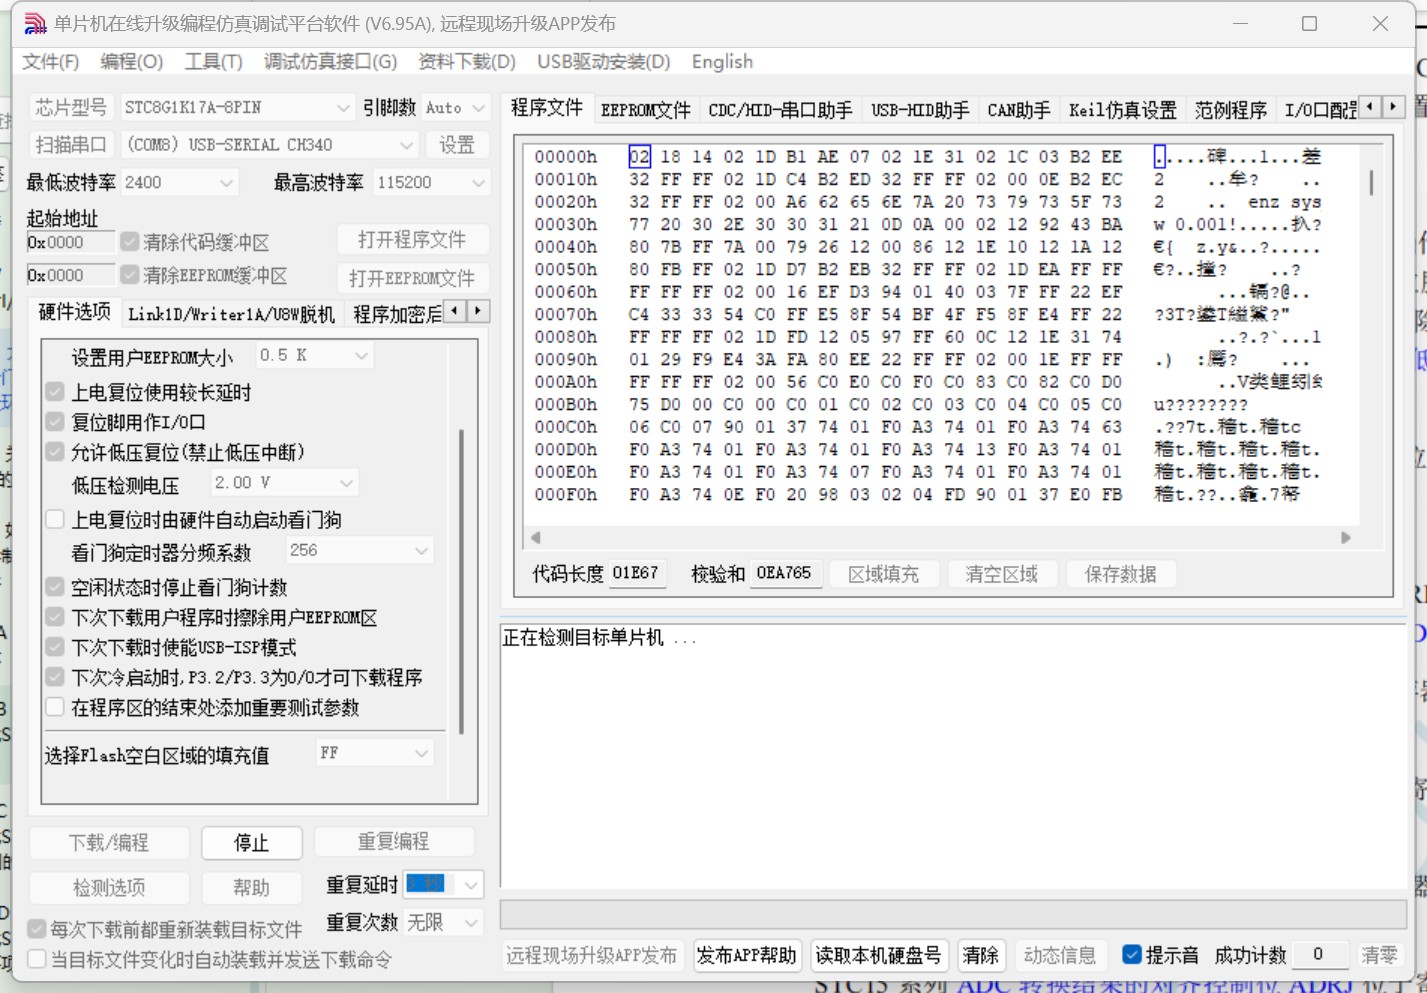Click left arrow beside 程序加密后 tab
The height and width of the screenshot is (993, 1427).
pos(455,311)
